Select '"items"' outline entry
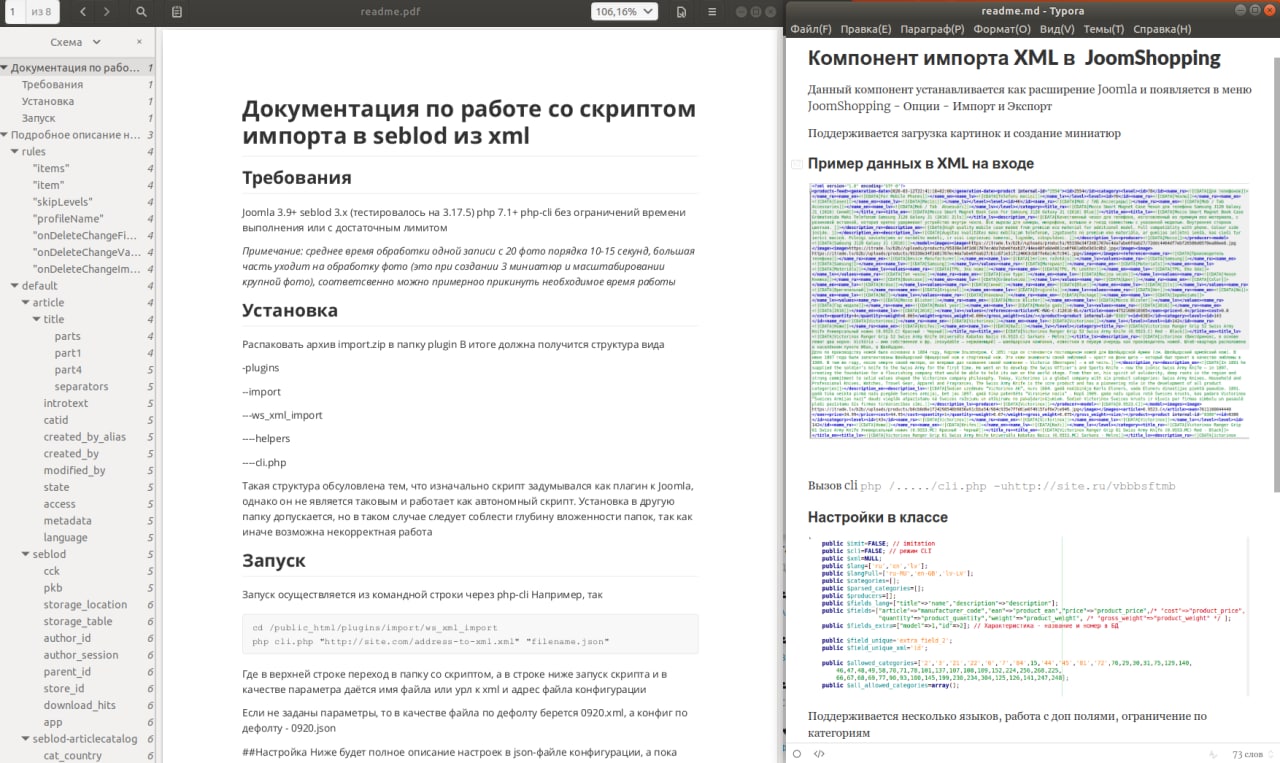The width and height of the screenshot is (1280, 763). [51, 169]
